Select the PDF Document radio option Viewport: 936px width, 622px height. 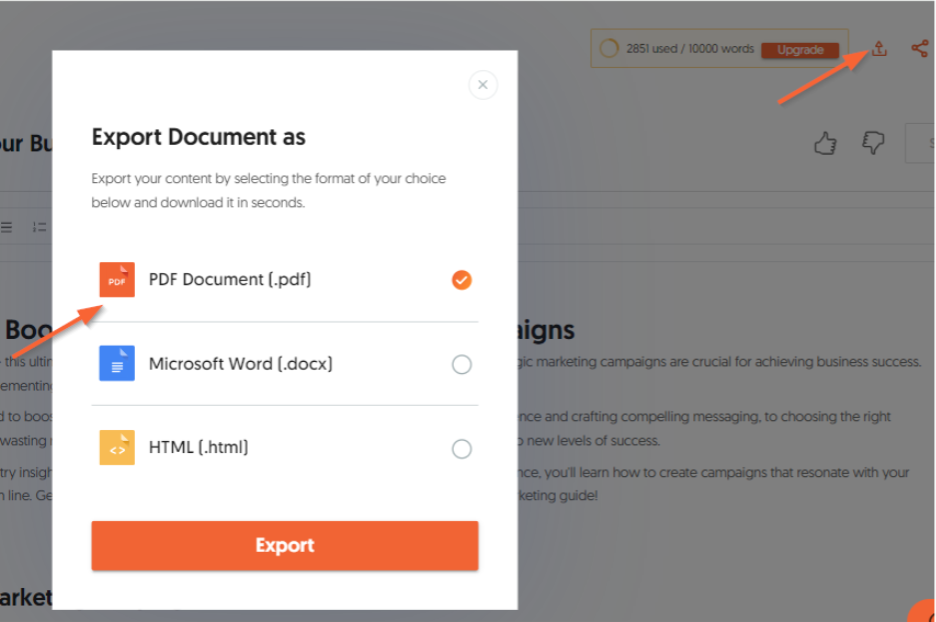pyautogui.click(x=461, y=279)
